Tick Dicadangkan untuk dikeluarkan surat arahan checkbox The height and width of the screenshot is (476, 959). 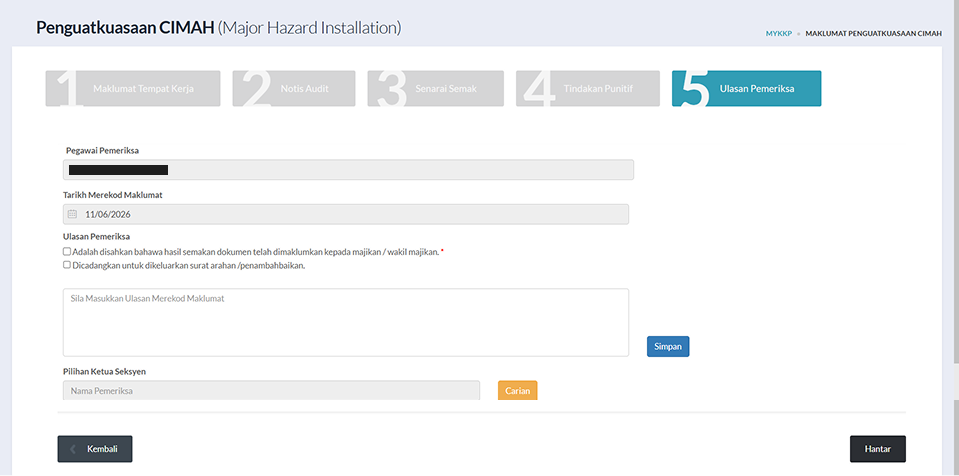click(67, 265)
